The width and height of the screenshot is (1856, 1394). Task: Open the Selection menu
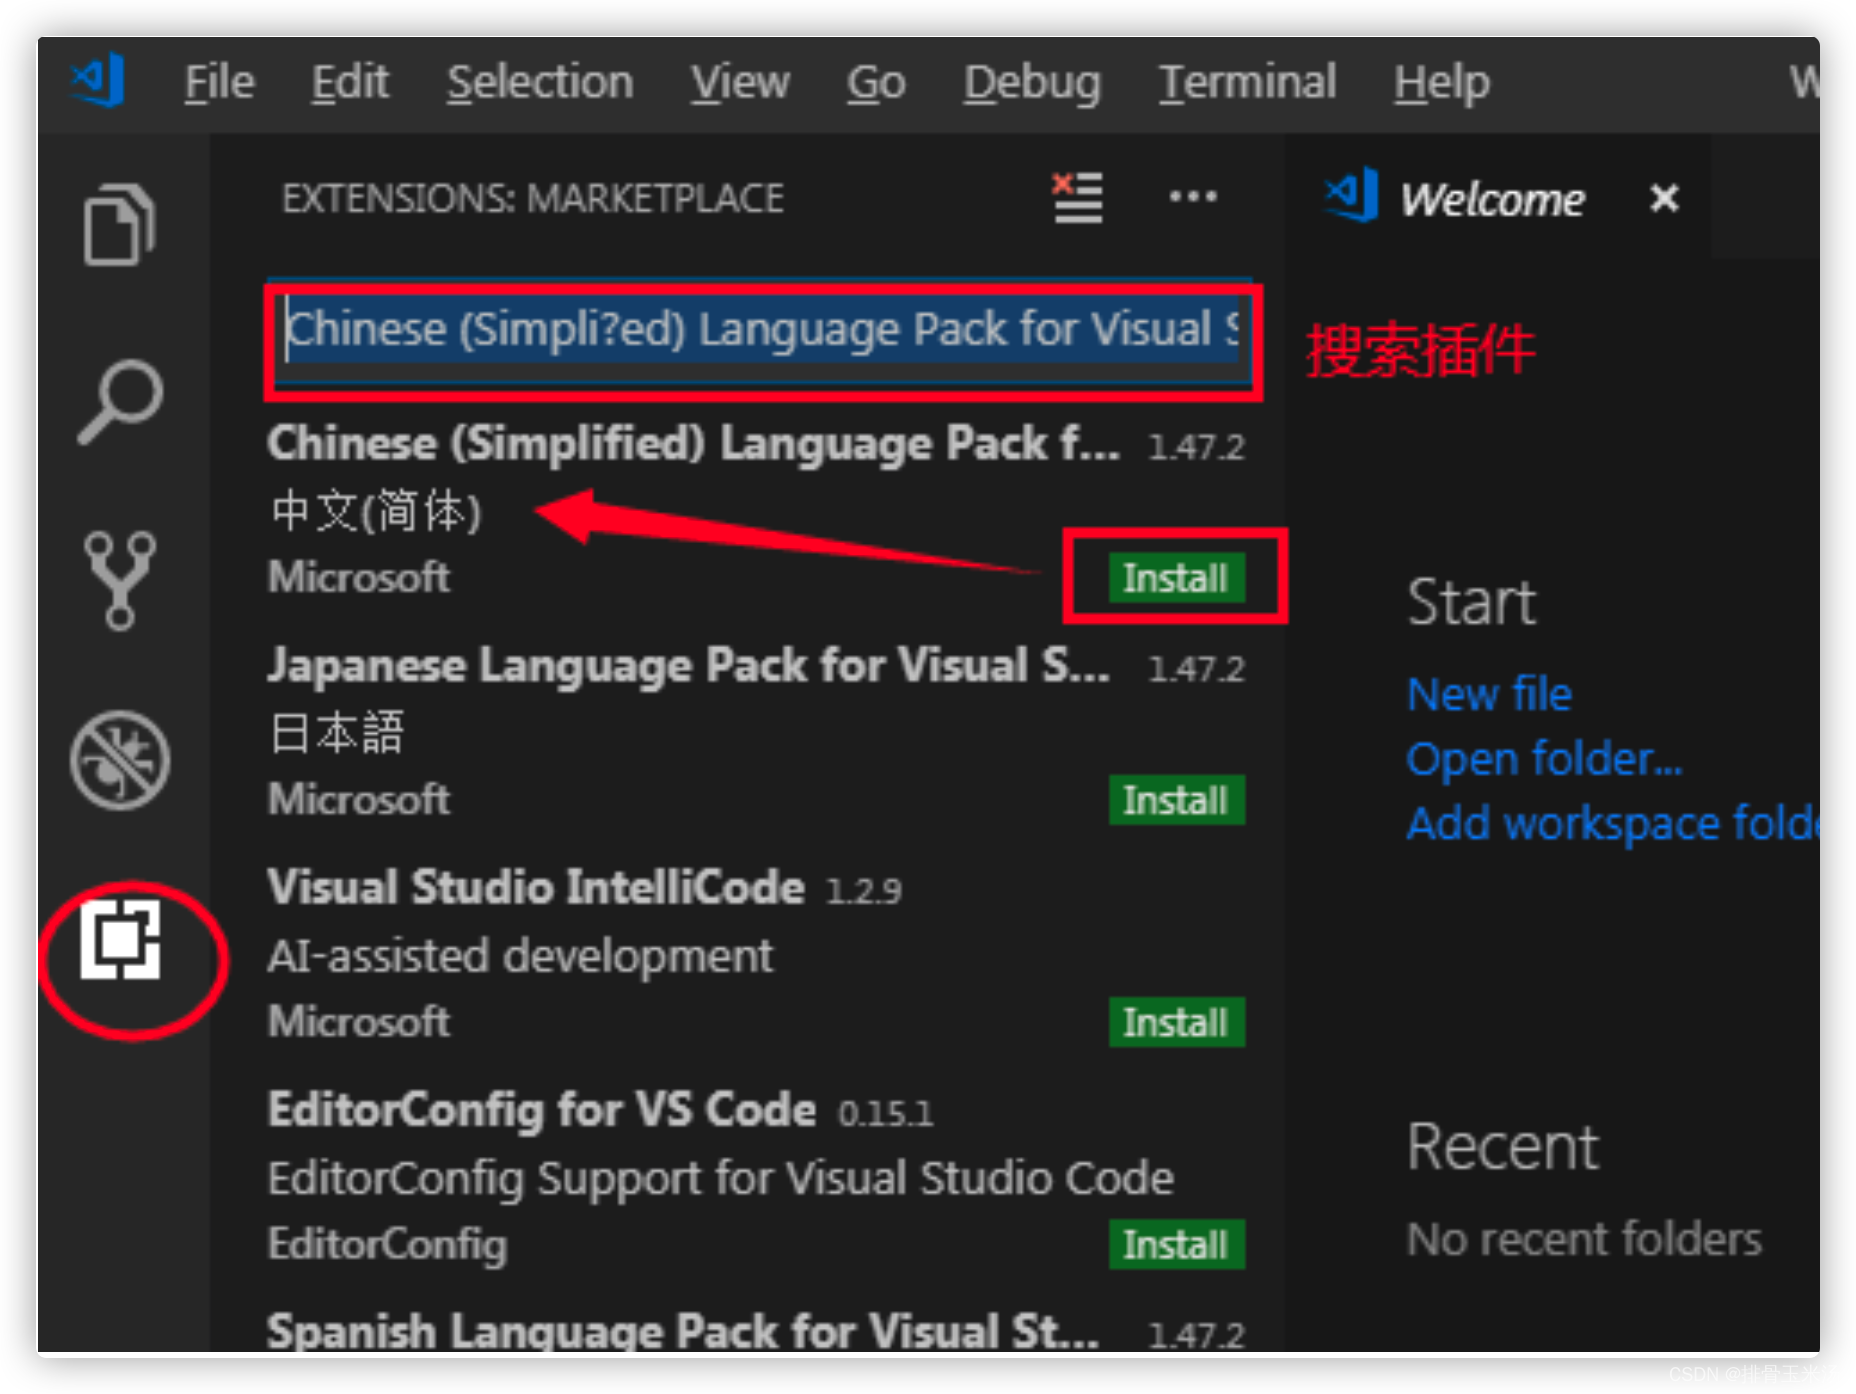540,82
